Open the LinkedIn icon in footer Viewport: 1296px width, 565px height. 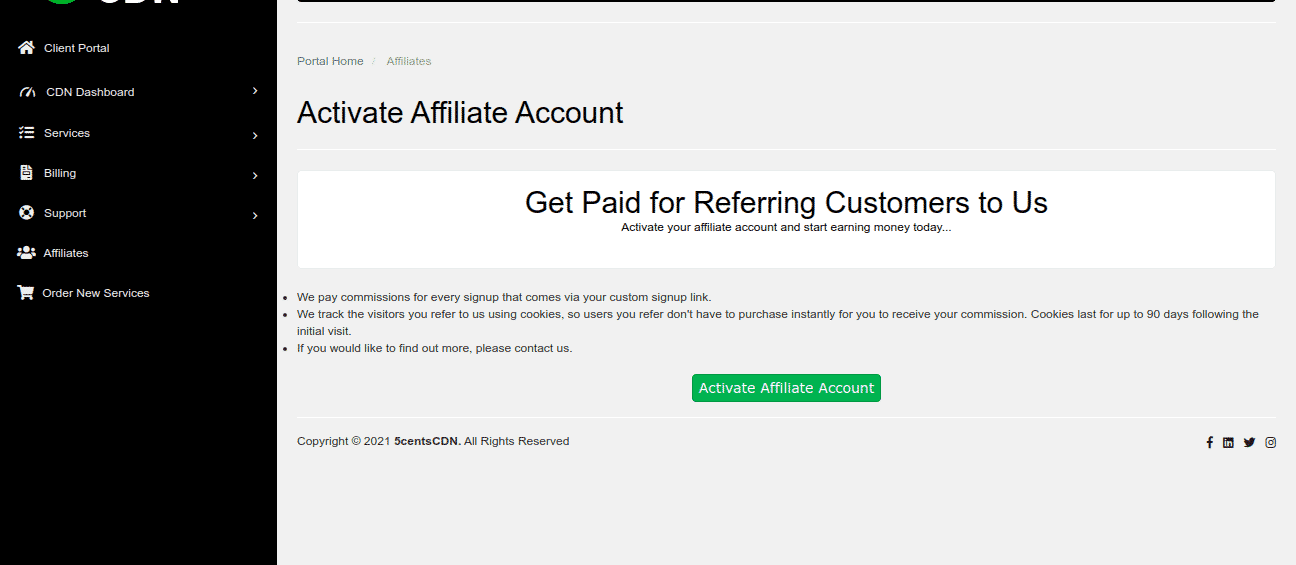tap(1228, 442)
